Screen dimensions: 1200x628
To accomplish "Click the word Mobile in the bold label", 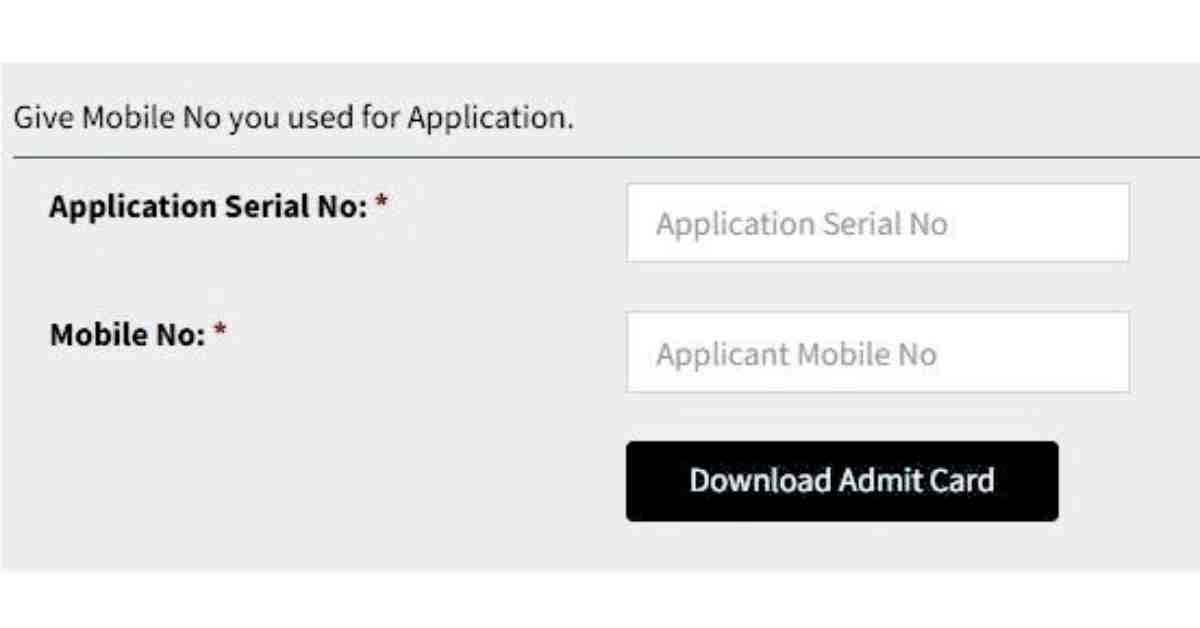I will [x=89, y=334].
